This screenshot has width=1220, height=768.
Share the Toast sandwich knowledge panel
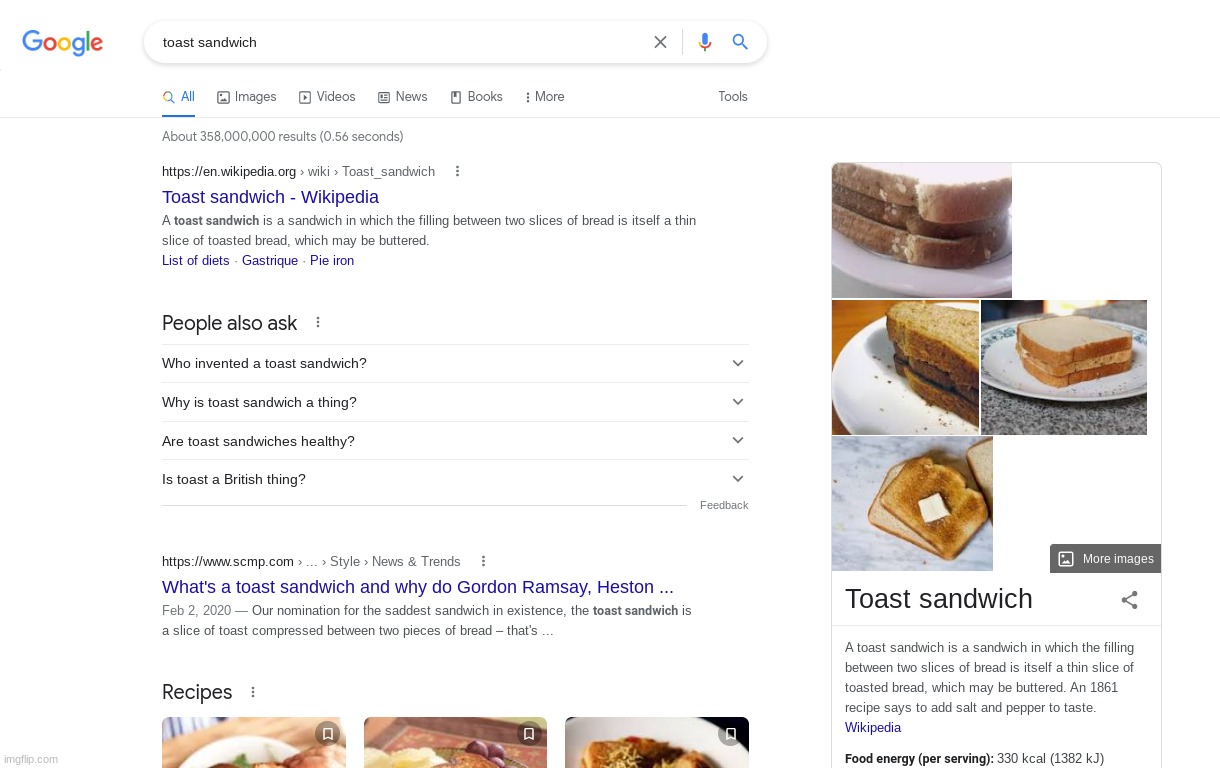[x=1129, y=600]
